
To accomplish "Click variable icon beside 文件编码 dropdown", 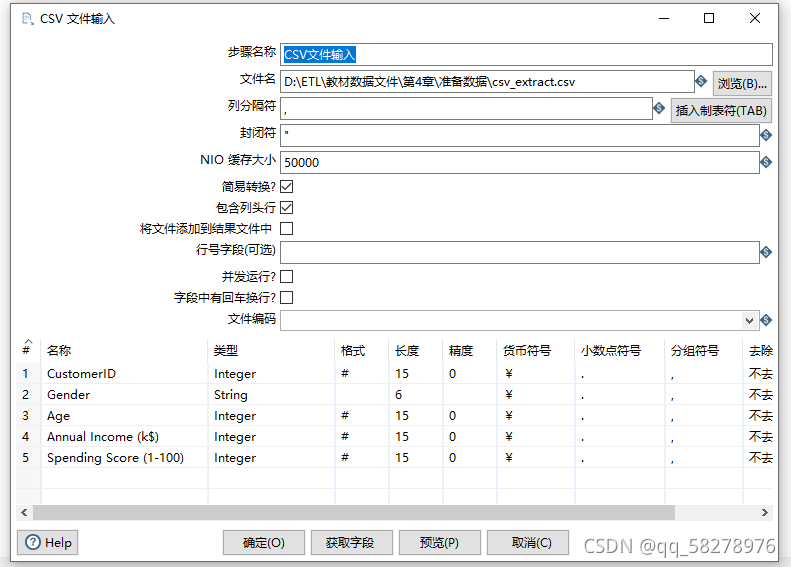I will 766,320.
